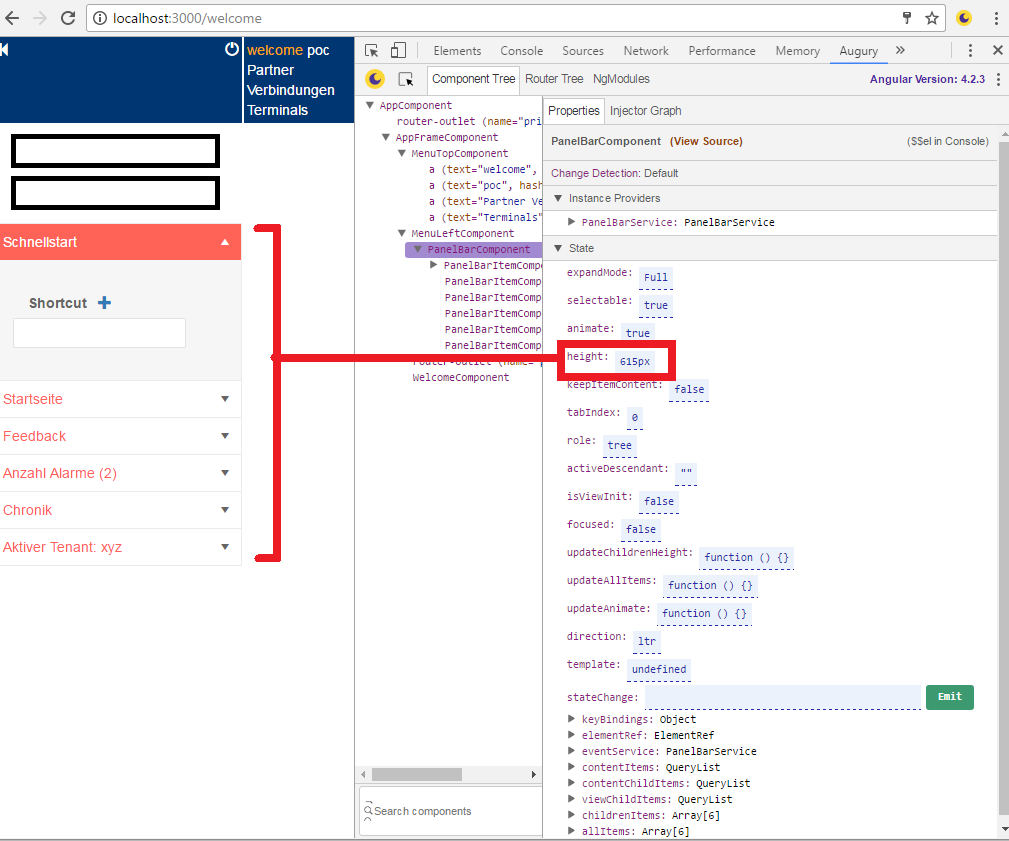Click the Augury moon logo icon
Image resolution: width=1009 pixels, height=841 pixels.
pyautogui.click(x=375, y=79)
